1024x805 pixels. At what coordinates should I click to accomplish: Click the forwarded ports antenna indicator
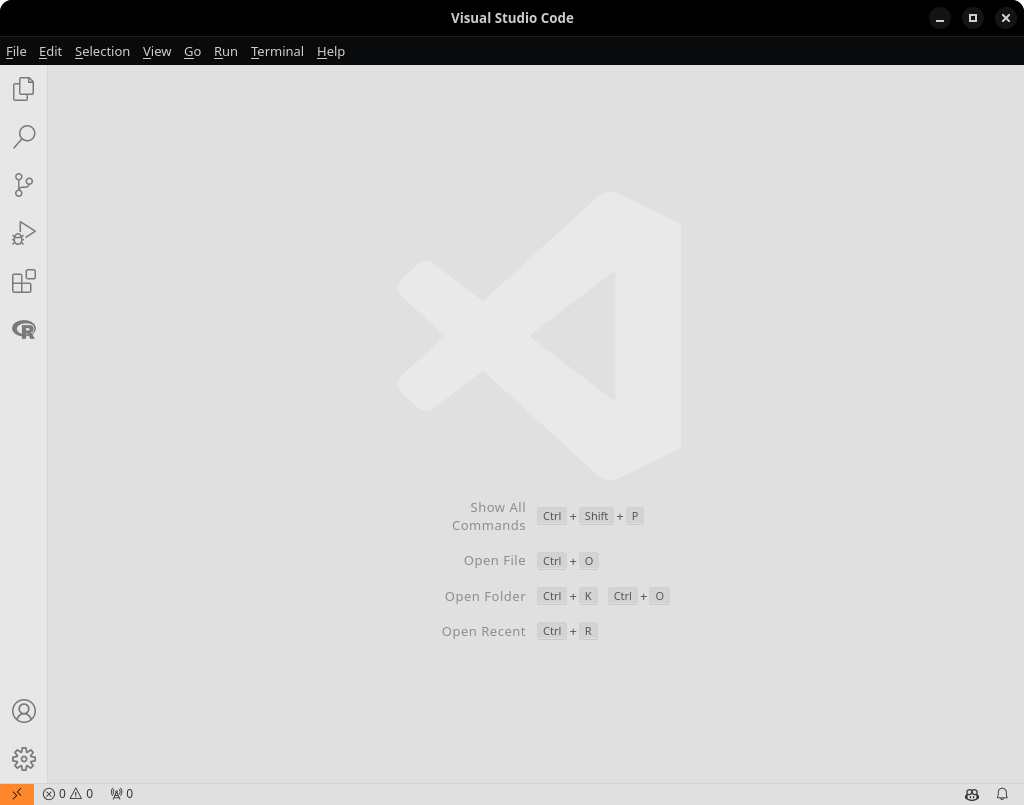coord(121,794)
